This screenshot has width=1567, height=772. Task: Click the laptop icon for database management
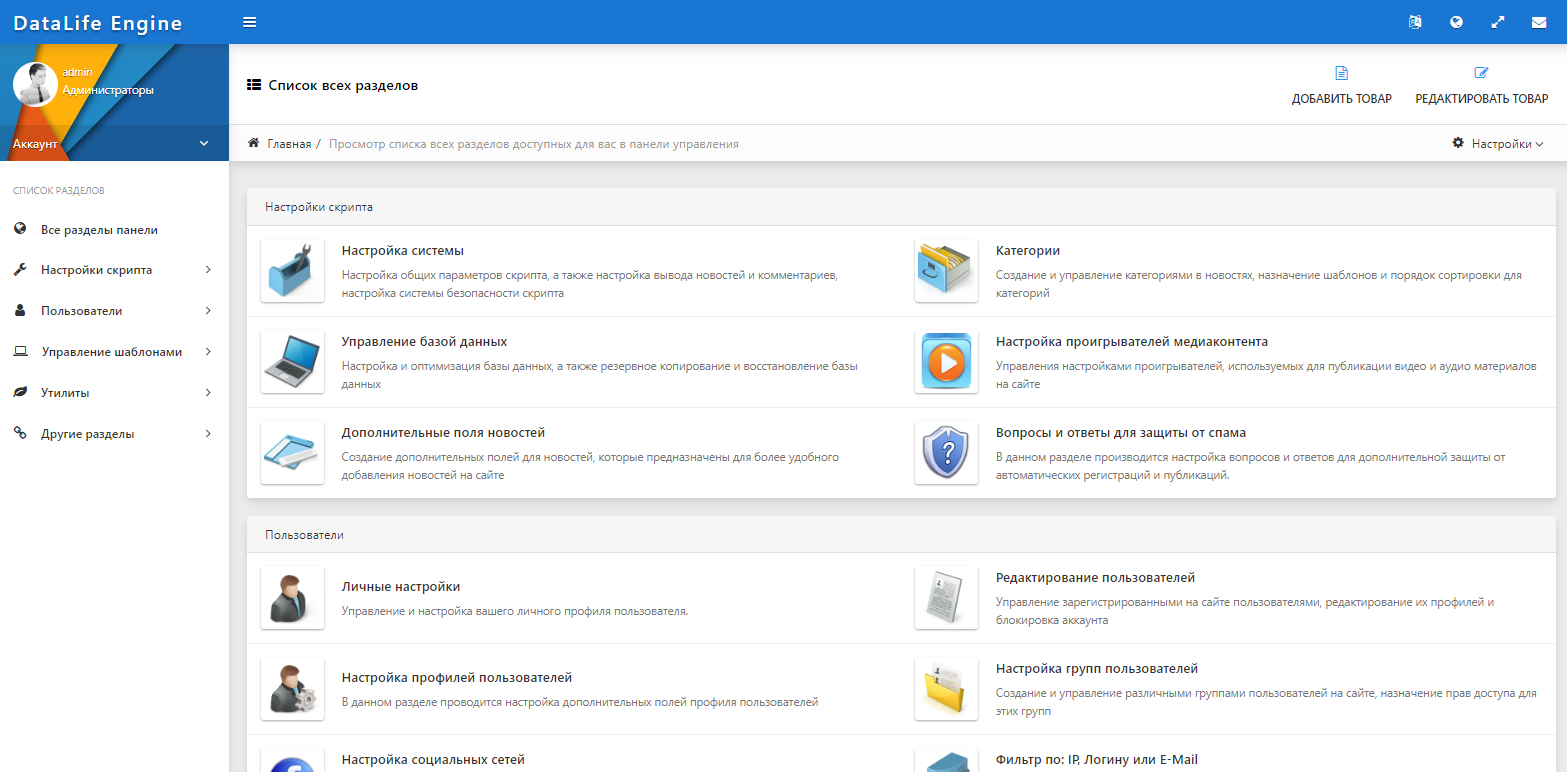(x=292, y=362)
